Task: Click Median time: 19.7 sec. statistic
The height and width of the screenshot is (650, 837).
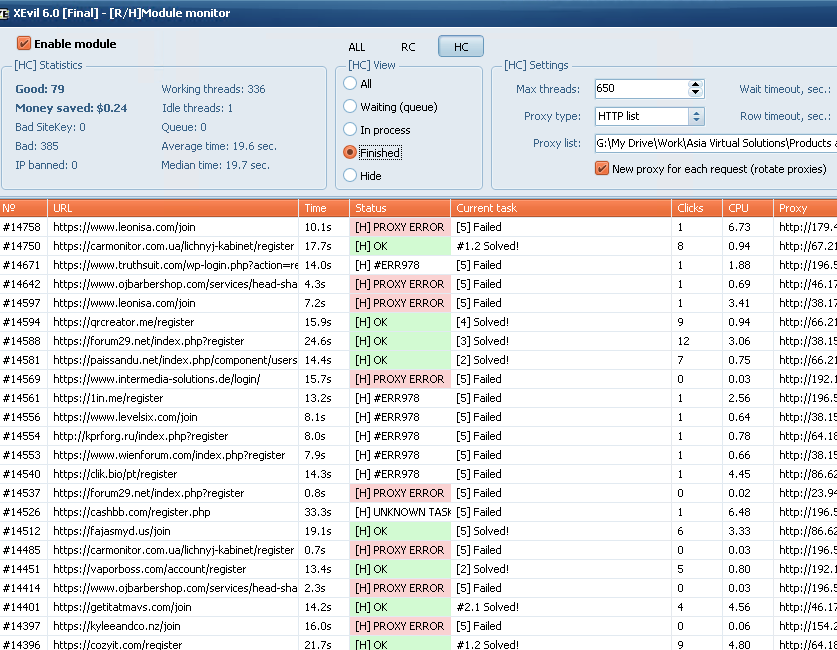Action: click(215, 165)
